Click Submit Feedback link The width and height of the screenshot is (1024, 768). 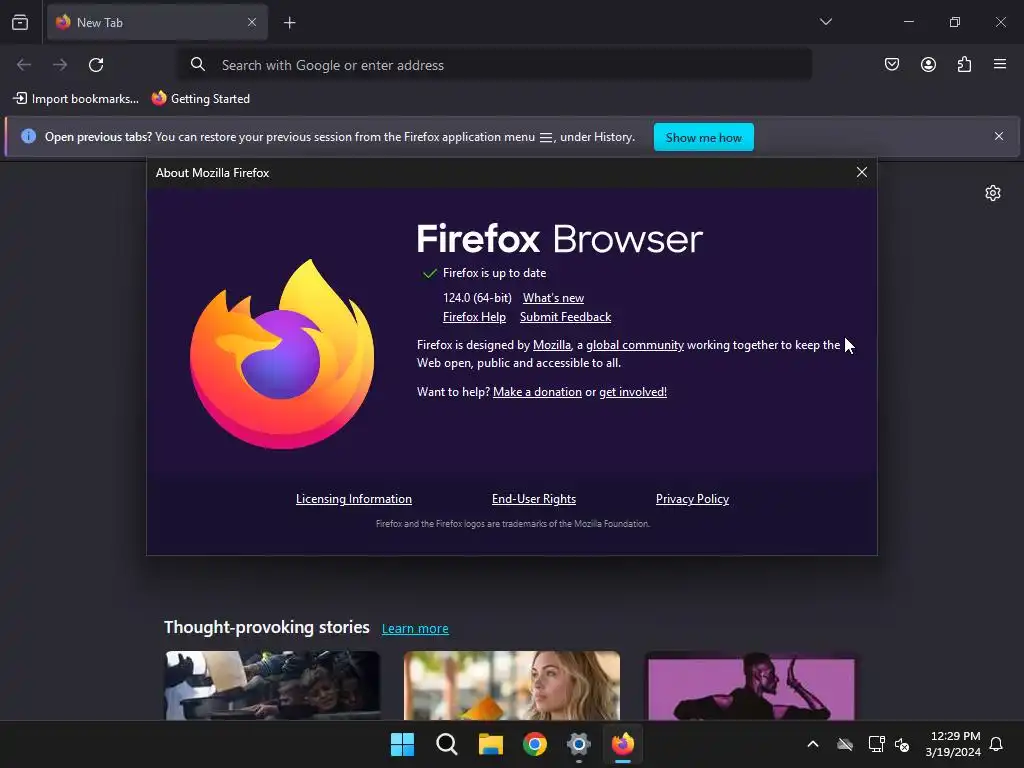(x=566, y=317)
